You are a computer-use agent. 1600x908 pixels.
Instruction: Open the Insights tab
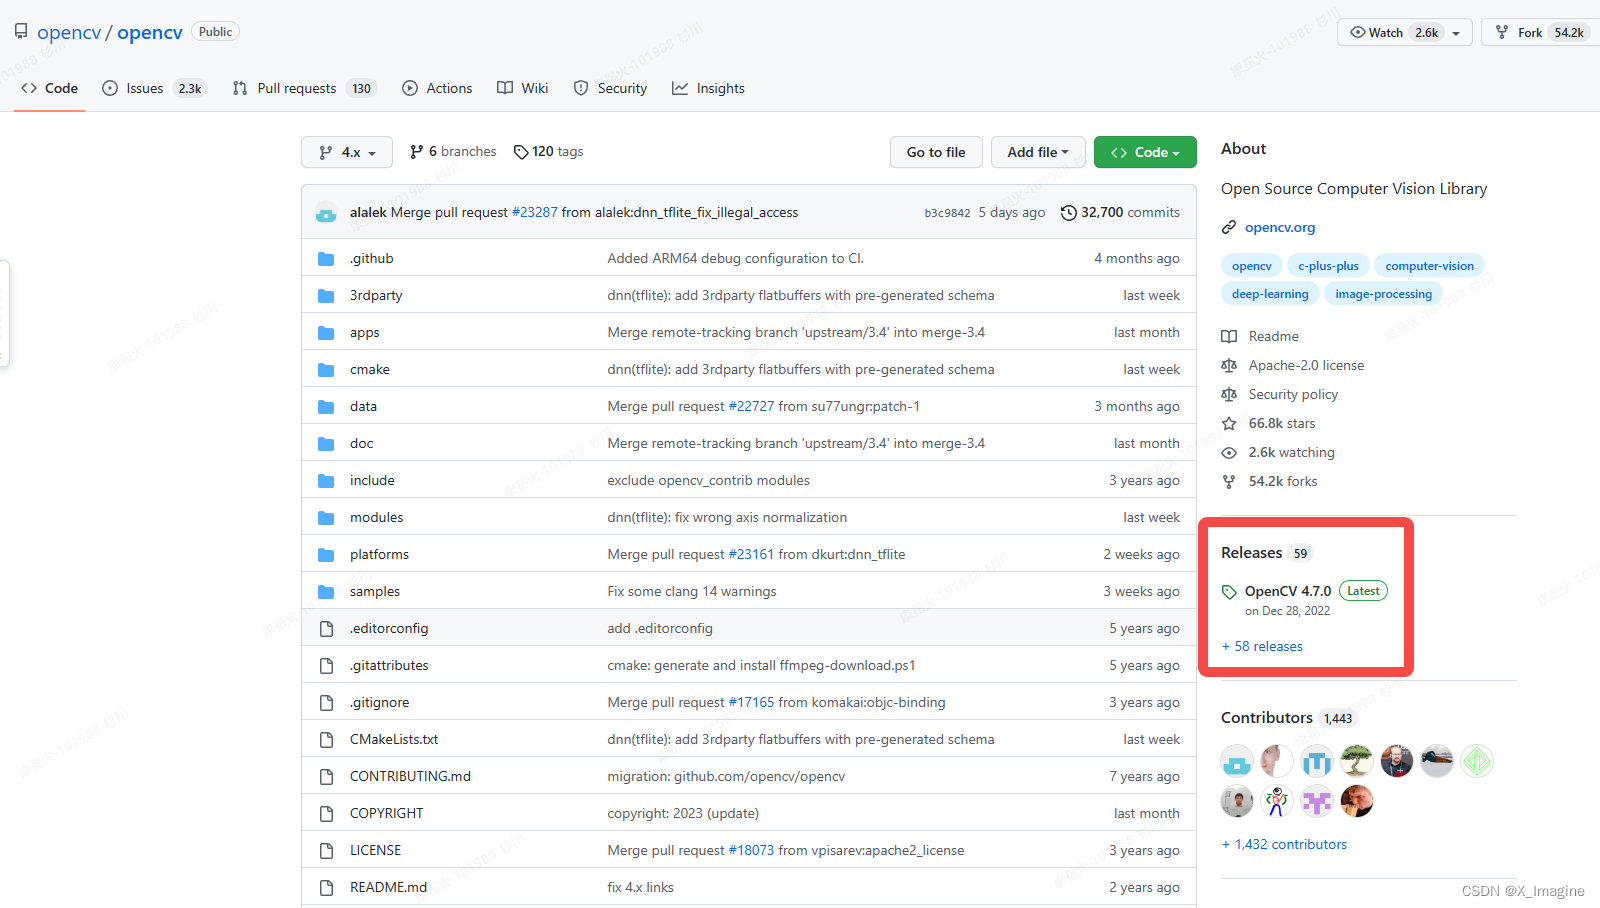click(709, 88)
